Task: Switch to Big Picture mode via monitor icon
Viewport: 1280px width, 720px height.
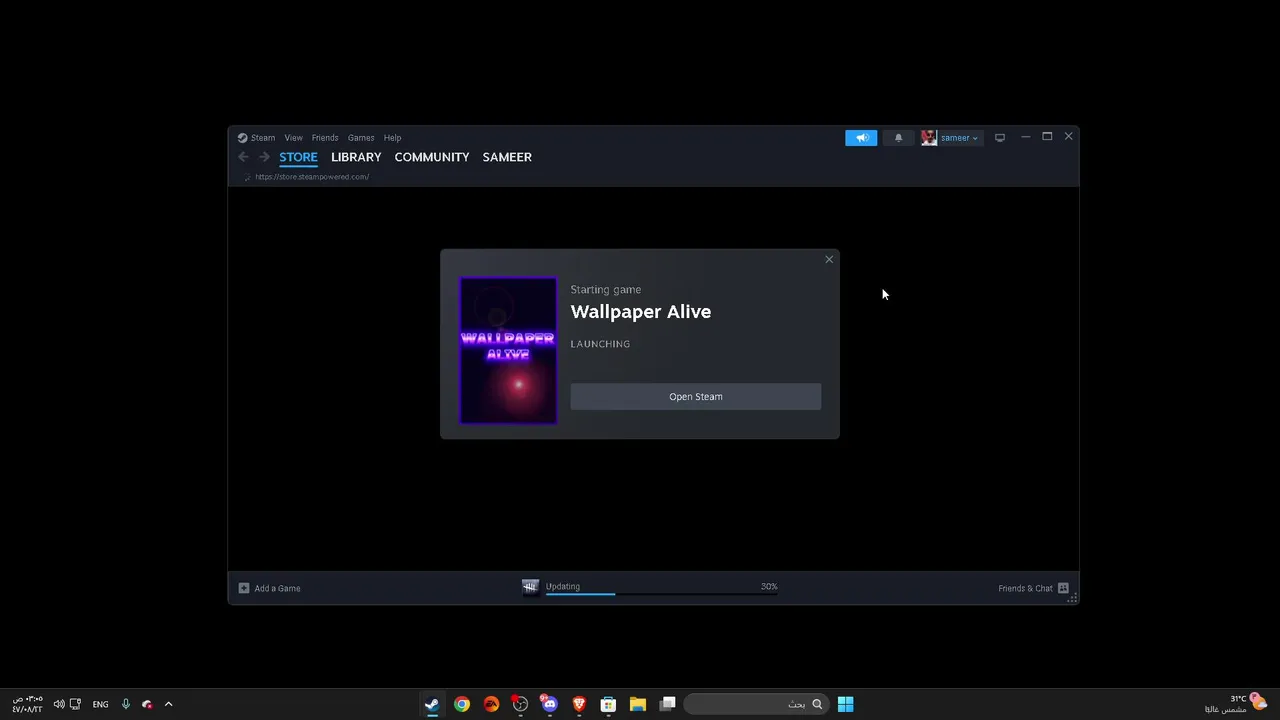Action: pyautogui.click(x=999, y=138)
